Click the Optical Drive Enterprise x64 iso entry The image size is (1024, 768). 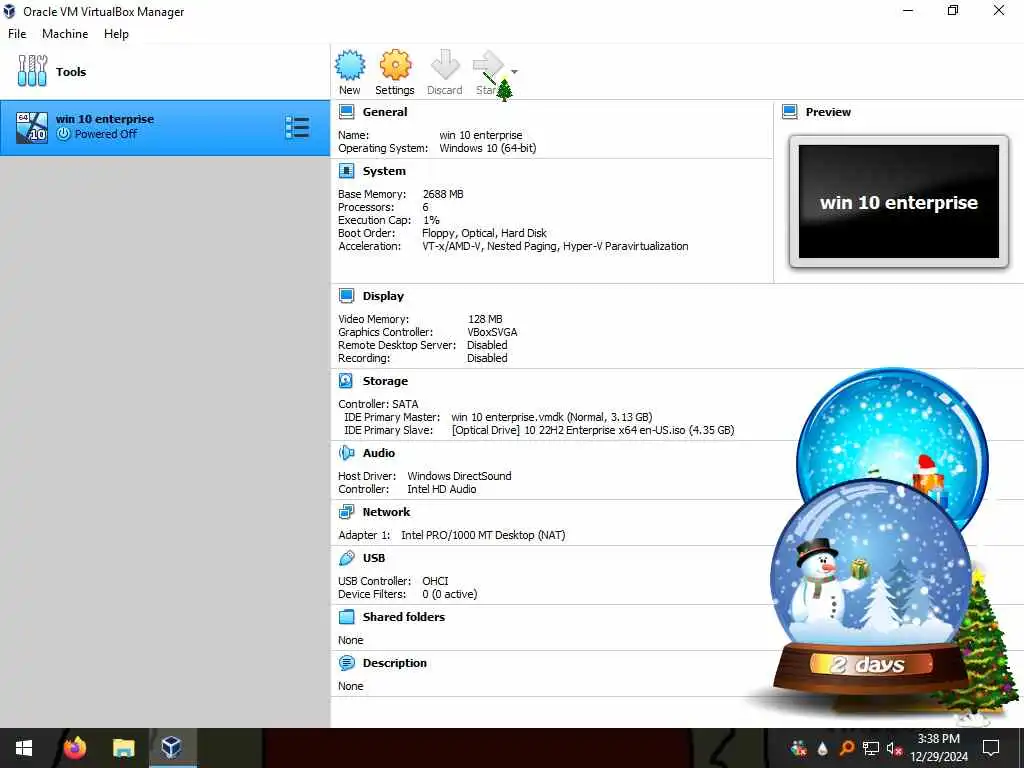click(593, 430)
